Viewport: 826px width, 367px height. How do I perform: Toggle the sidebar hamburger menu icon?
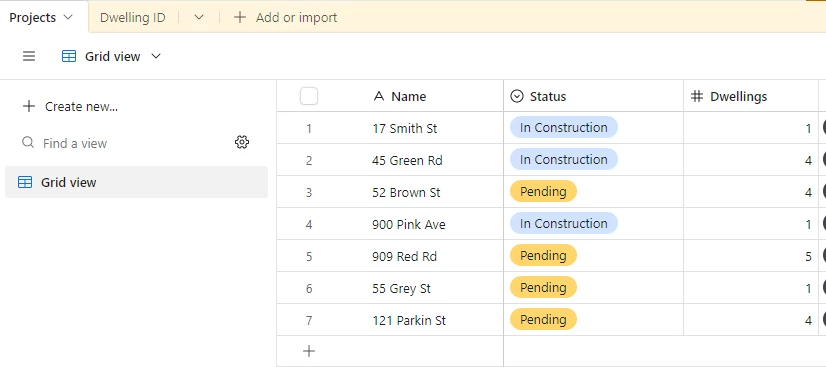(x=29, y=56)
